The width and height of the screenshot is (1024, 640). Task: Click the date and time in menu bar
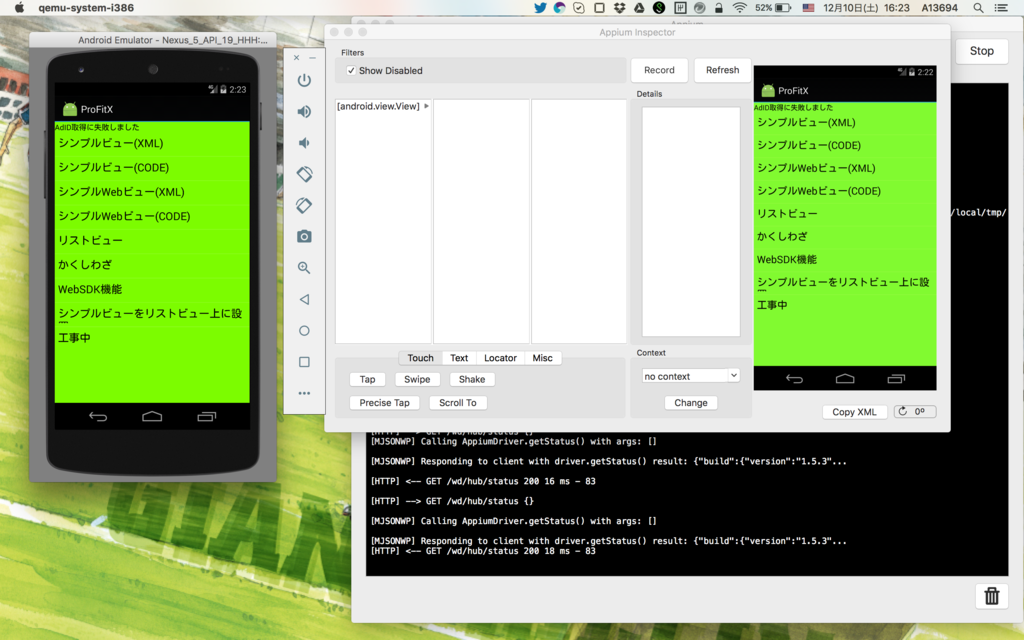[x=866, y=8]
